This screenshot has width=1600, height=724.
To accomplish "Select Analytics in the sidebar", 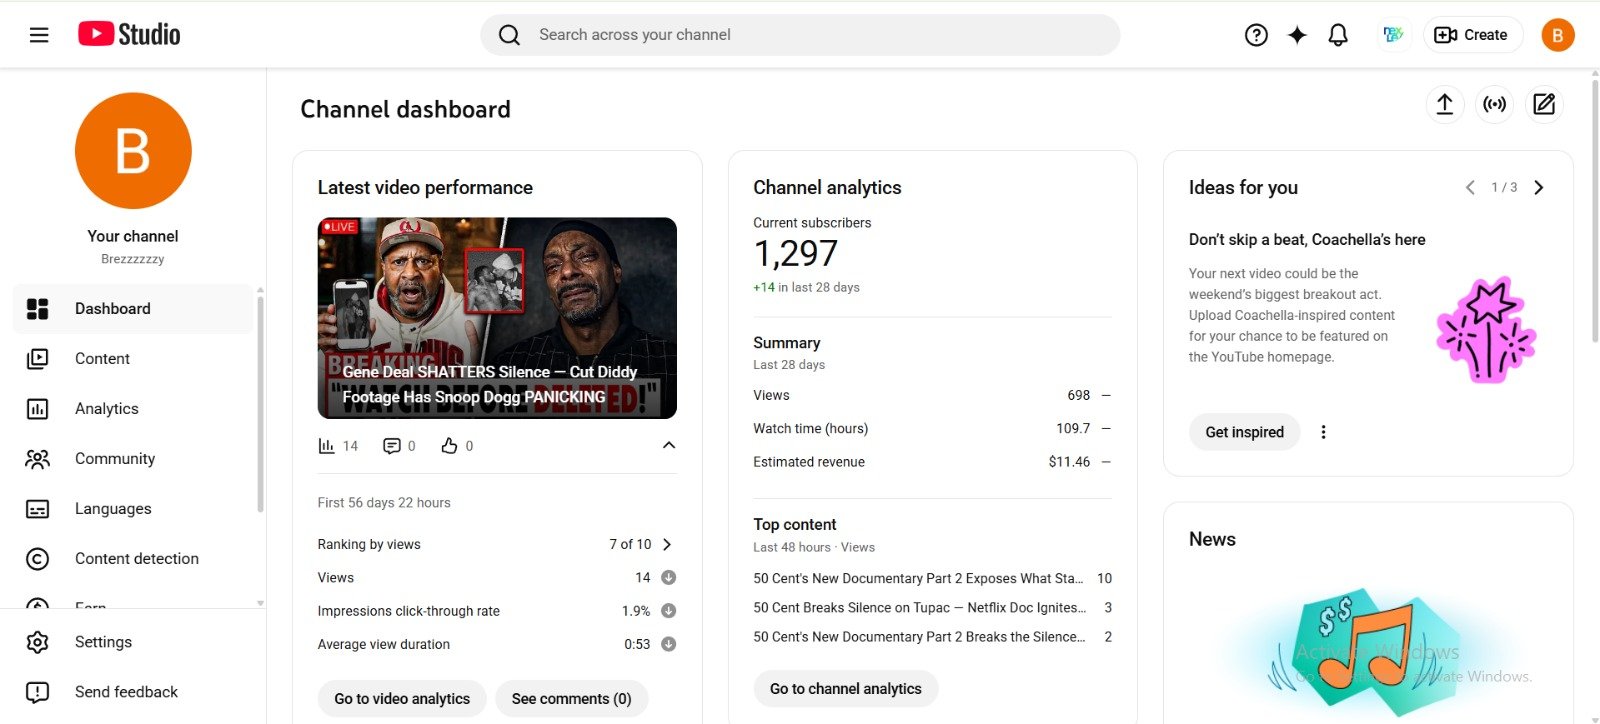I will tap(106, 409).
